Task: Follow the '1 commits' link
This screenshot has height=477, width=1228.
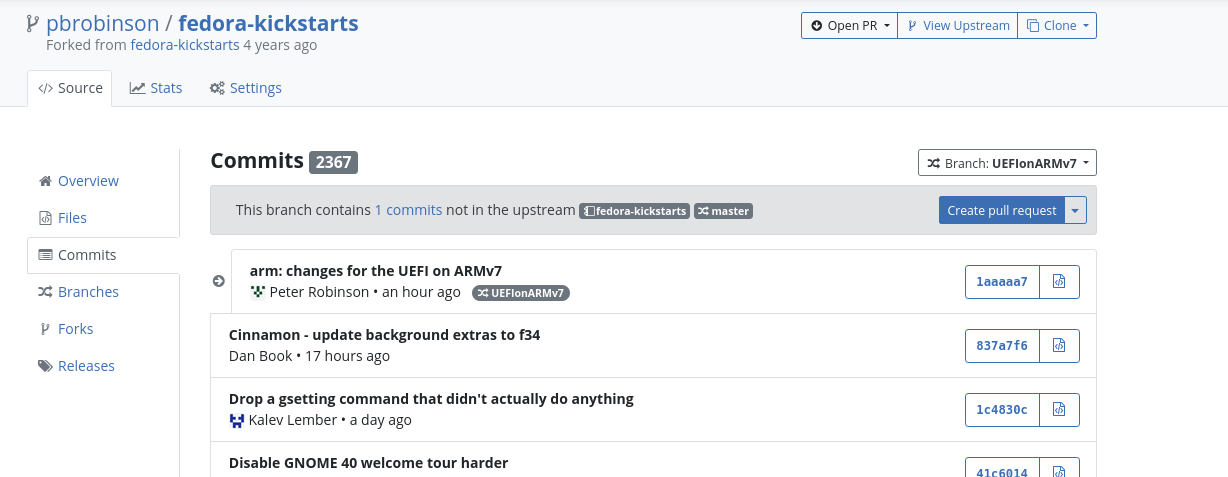Action: tap(408, 210)
